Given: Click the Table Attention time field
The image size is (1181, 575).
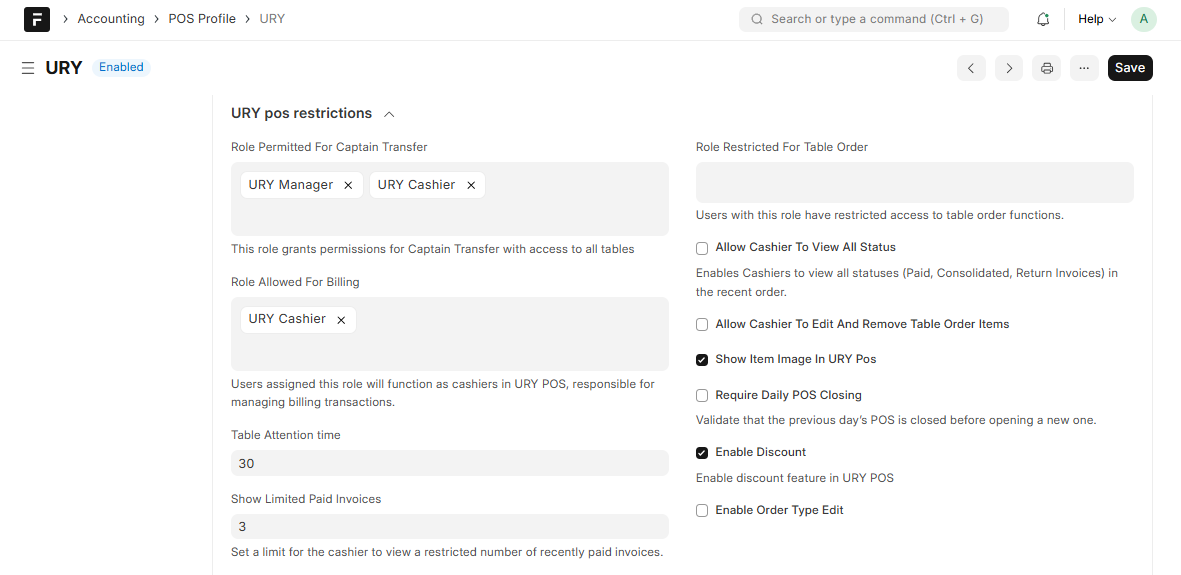Looking at the screenshot, I should click(x=449, y=463).
